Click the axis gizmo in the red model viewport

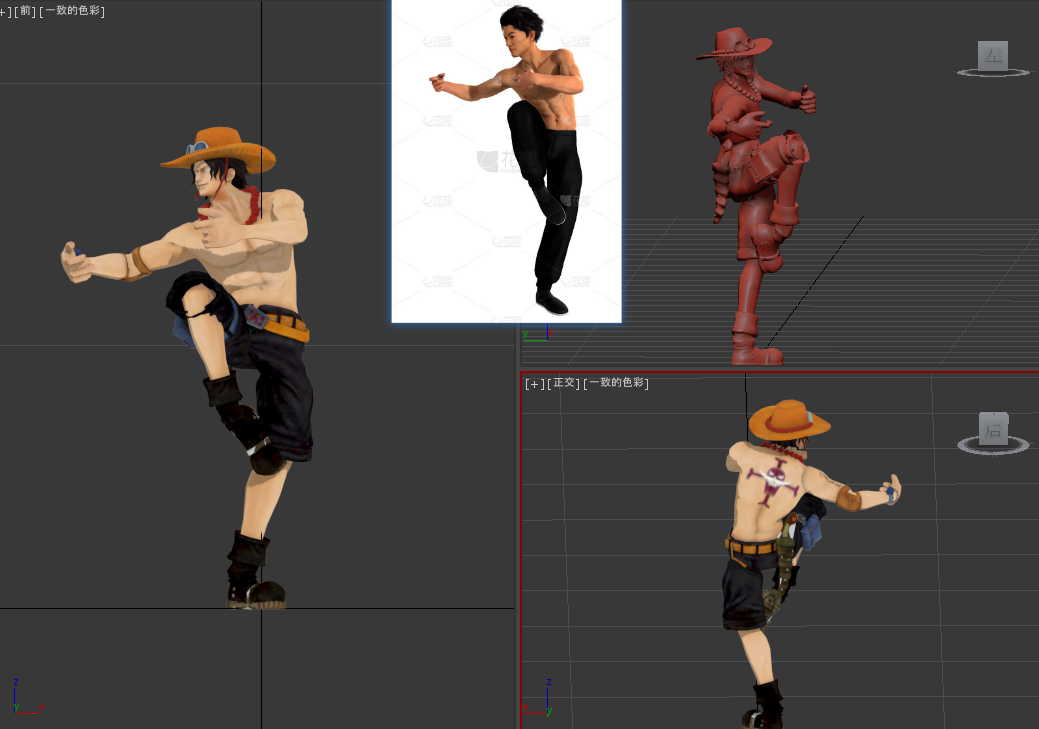[x=535, y=335]
